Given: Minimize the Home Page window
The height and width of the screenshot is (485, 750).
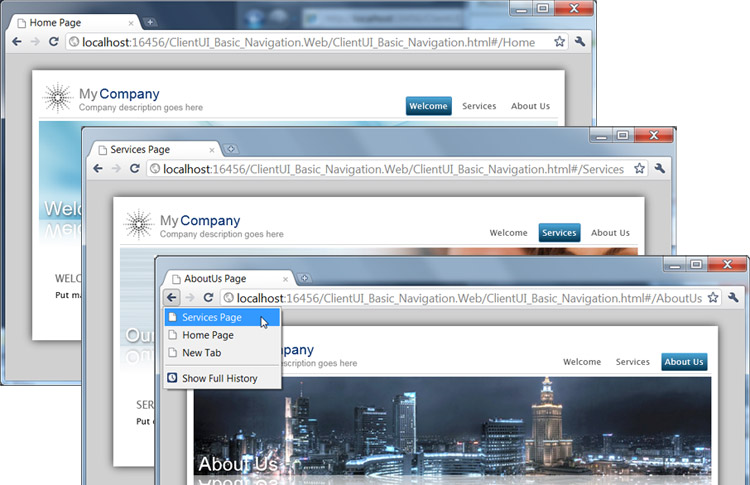Looking at the screenshot, I should (521, 9).
